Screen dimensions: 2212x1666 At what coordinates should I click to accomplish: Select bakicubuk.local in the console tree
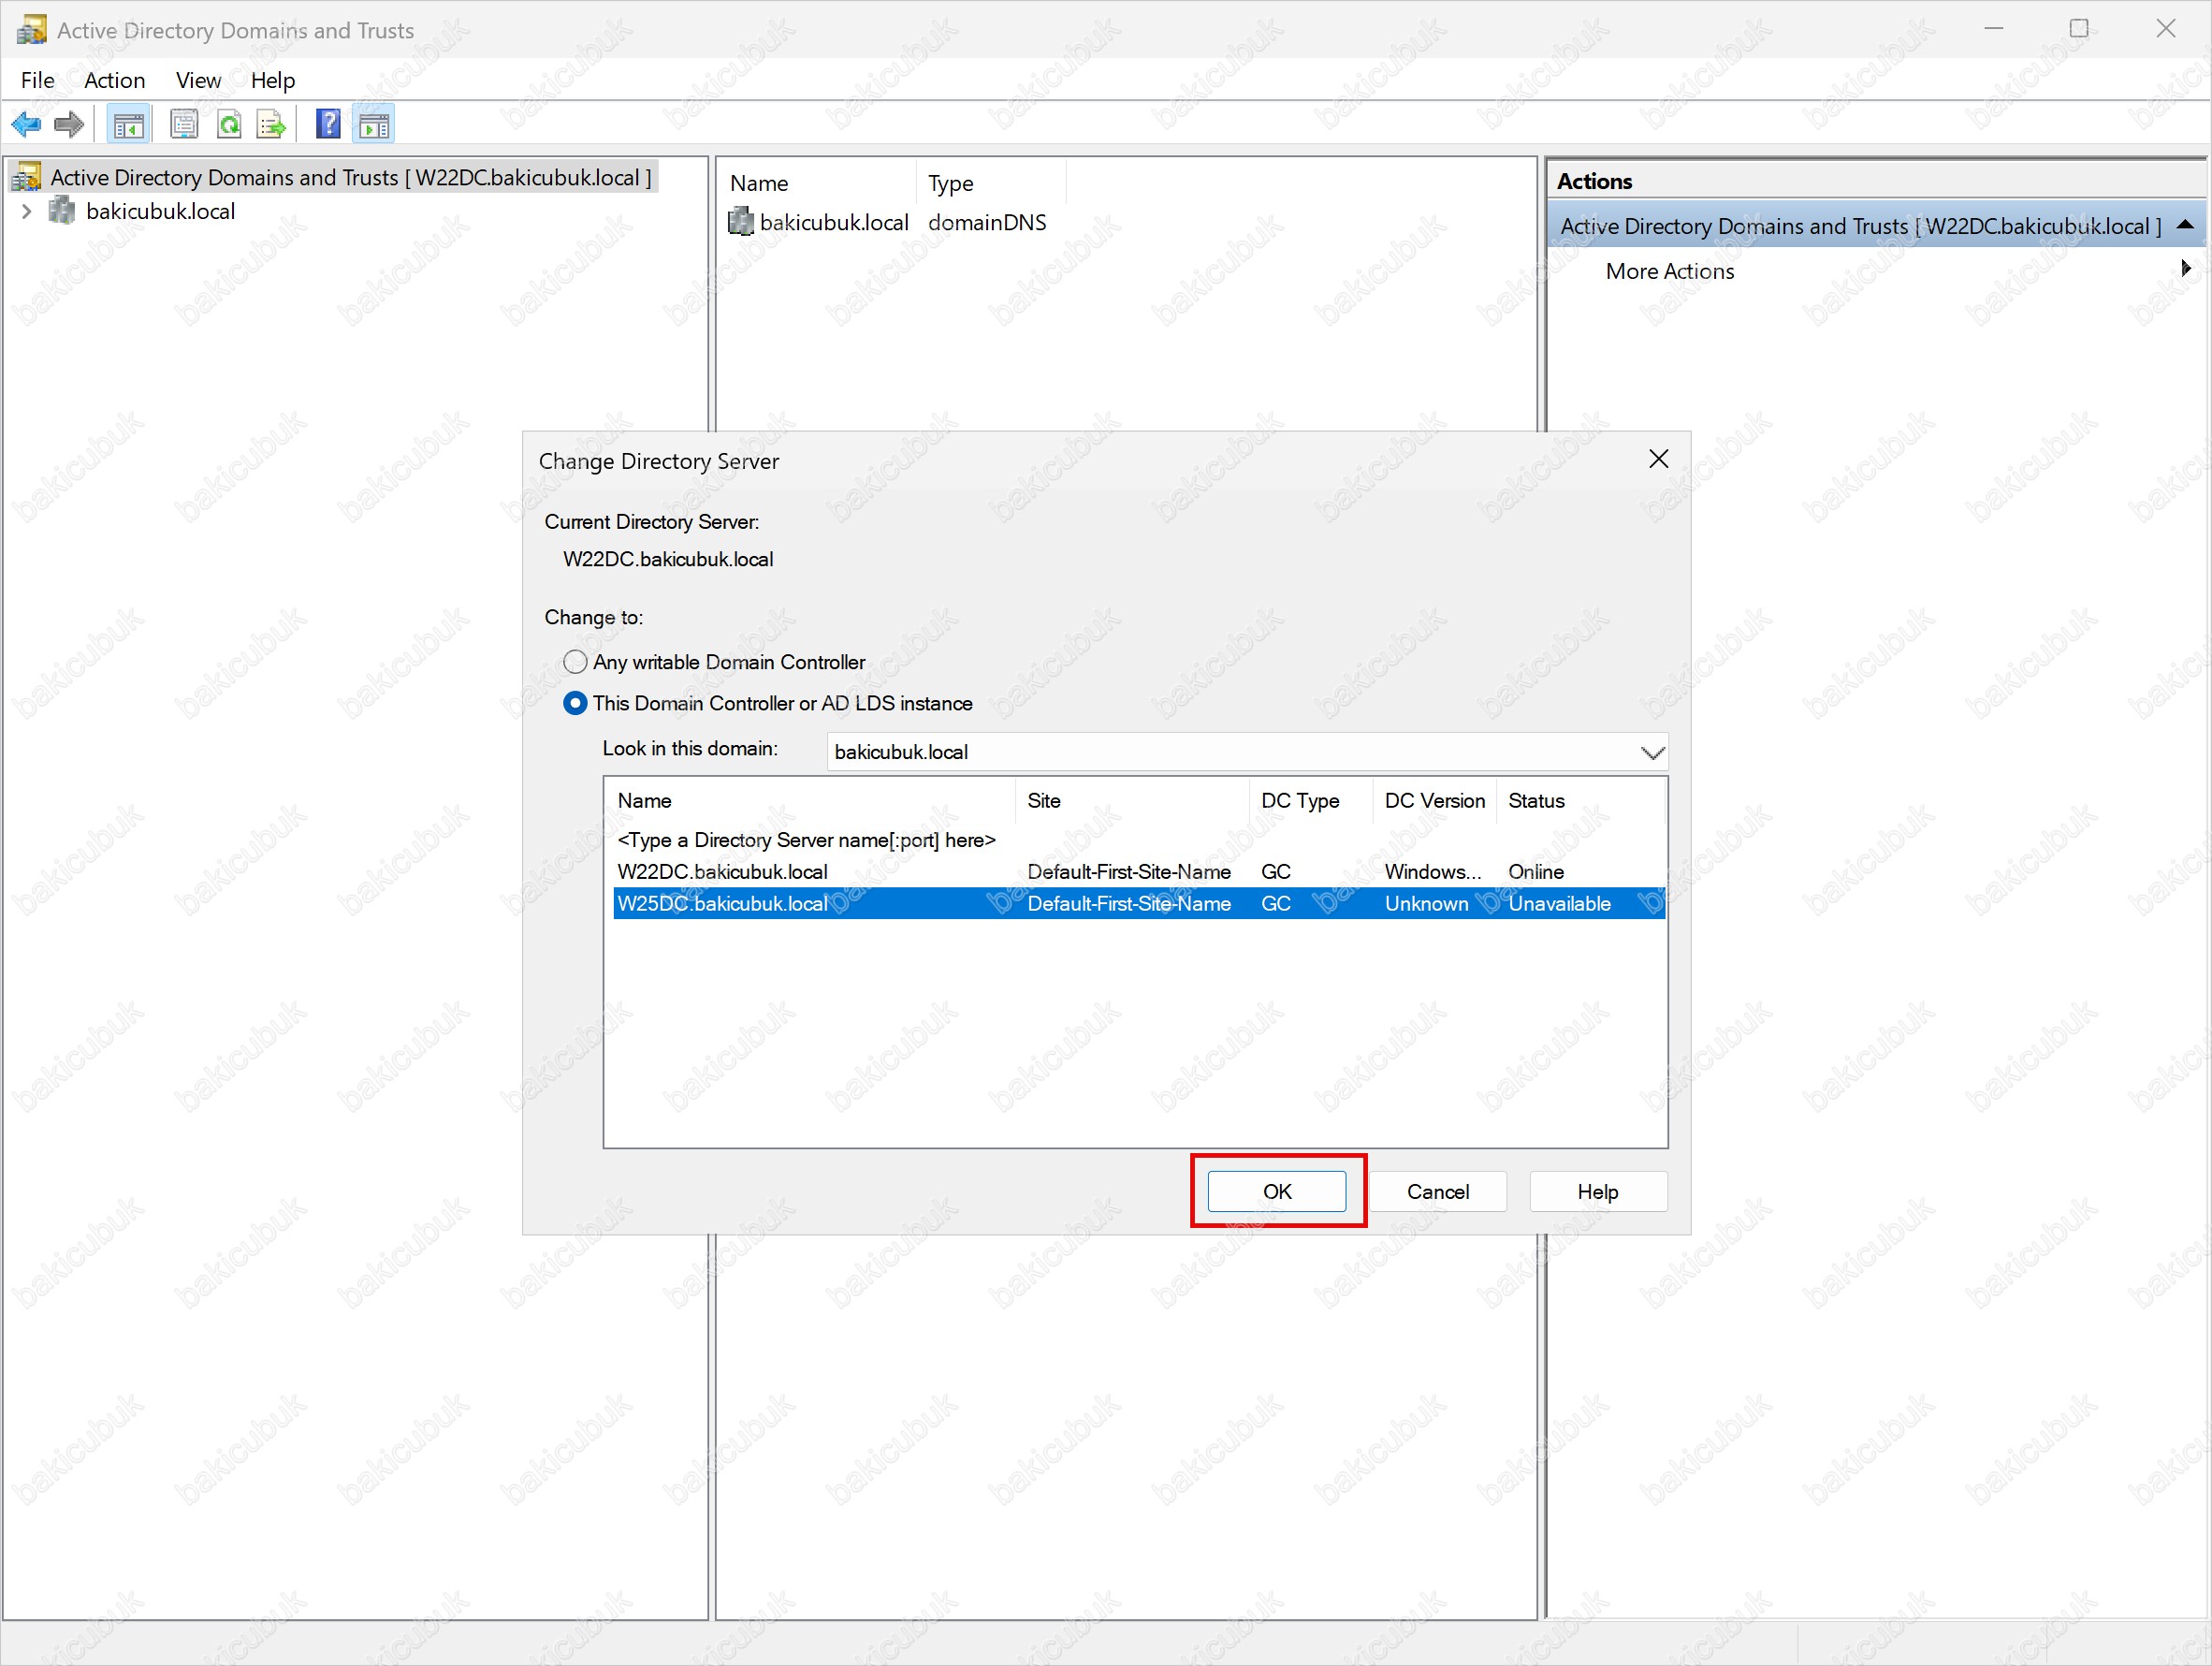click(x=161, y=211)
